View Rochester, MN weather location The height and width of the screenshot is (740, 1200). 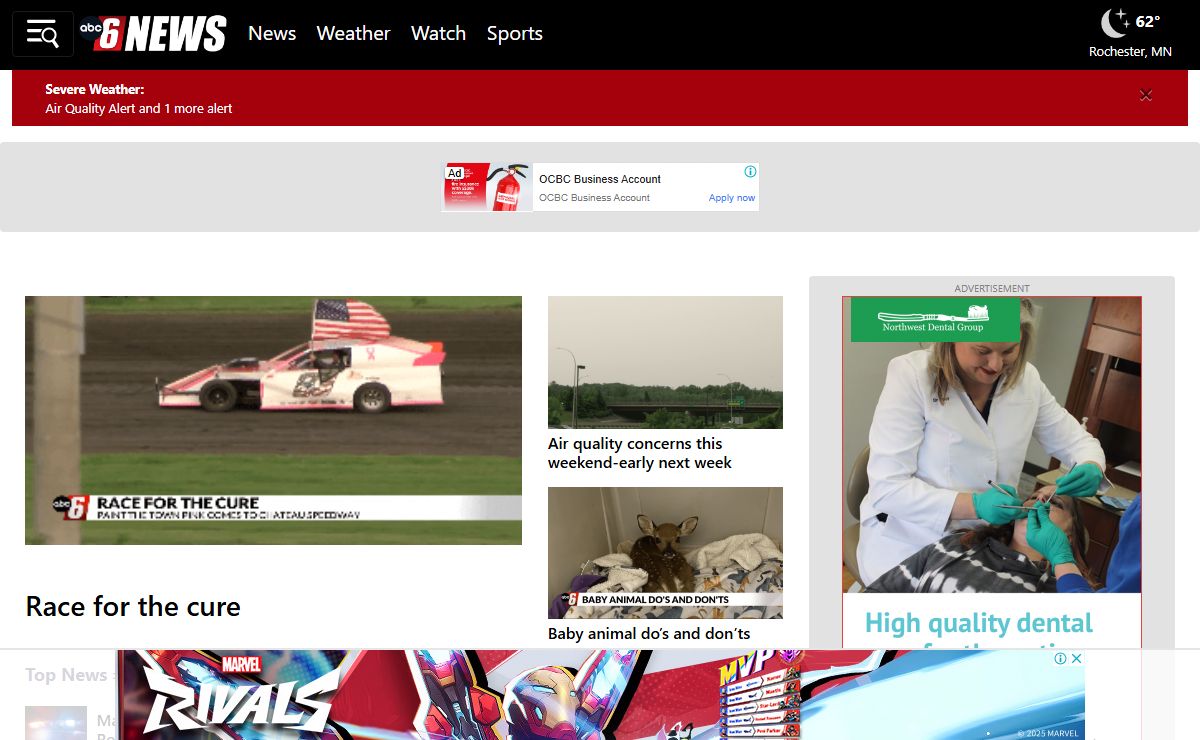pos(1130,51)
